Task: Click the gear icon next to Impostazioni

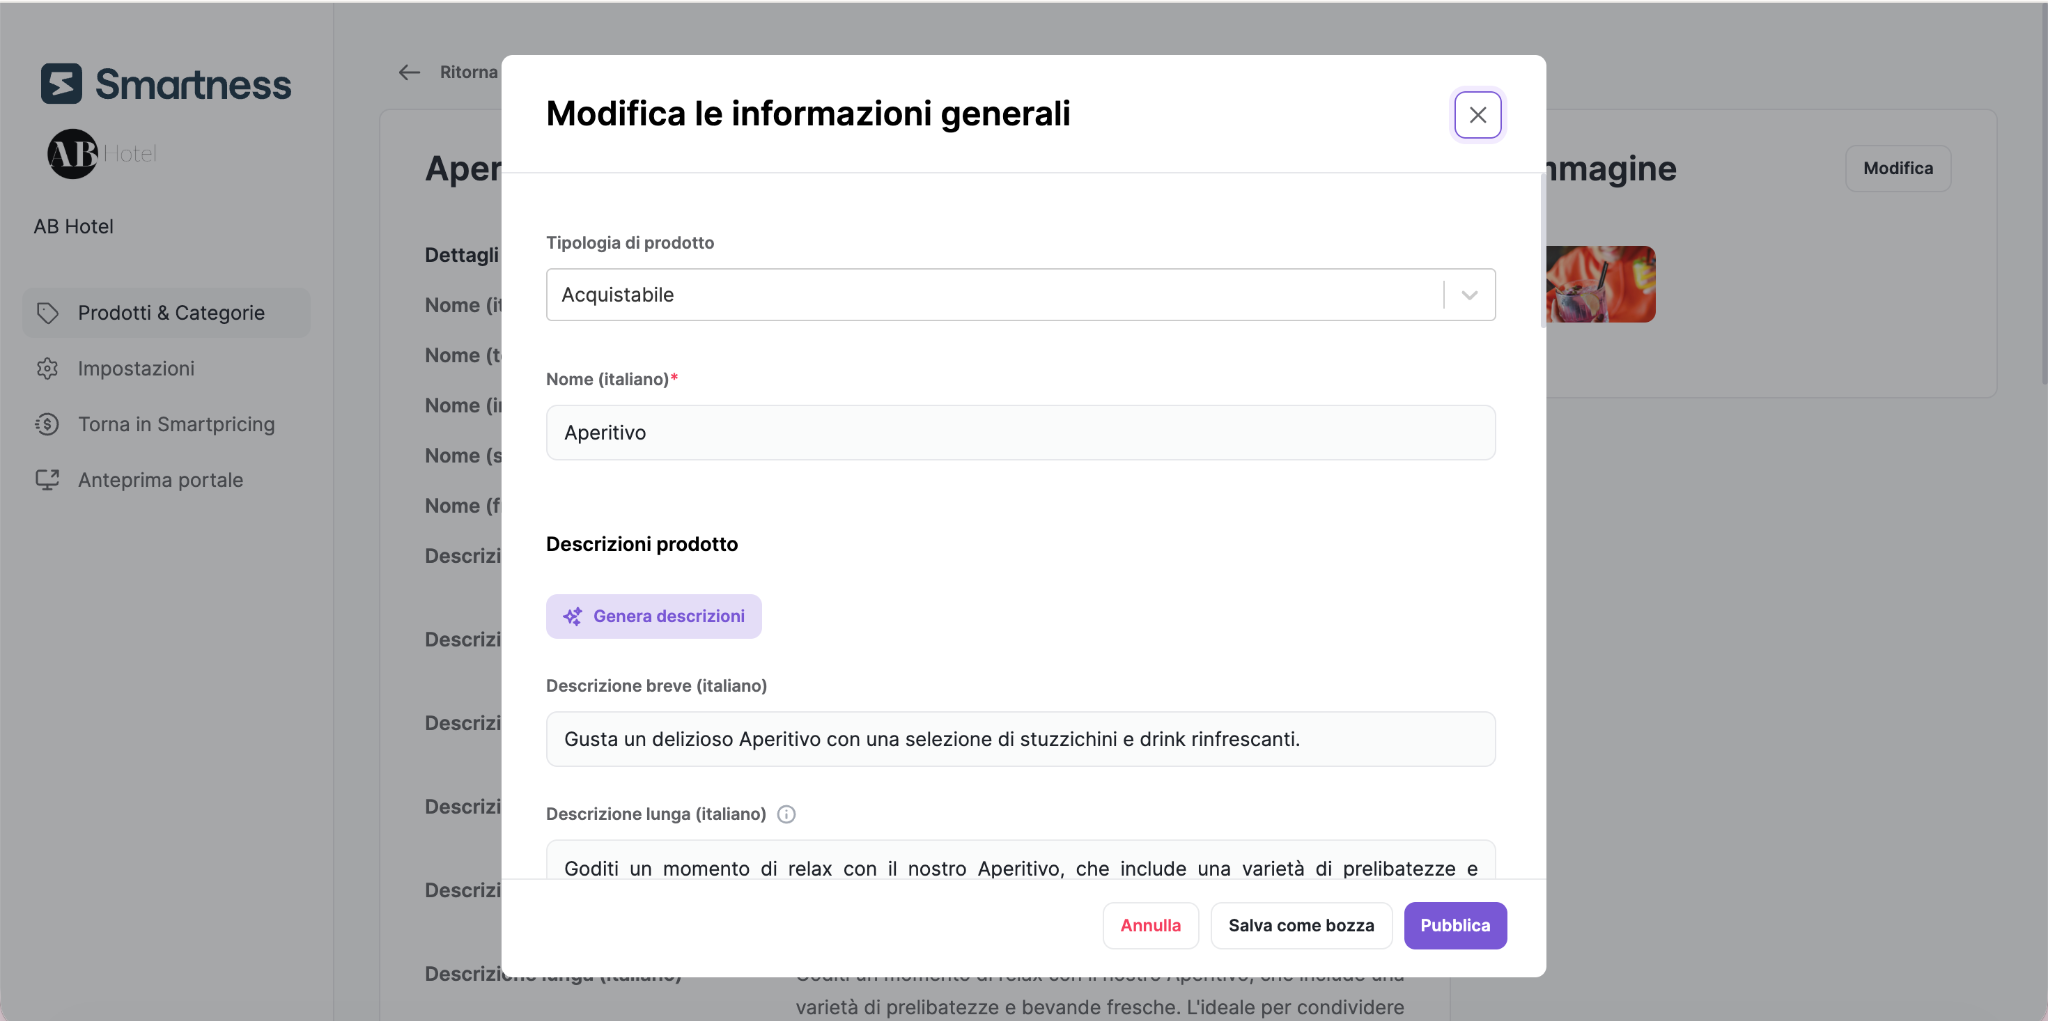Action: (x=47, y=369)
